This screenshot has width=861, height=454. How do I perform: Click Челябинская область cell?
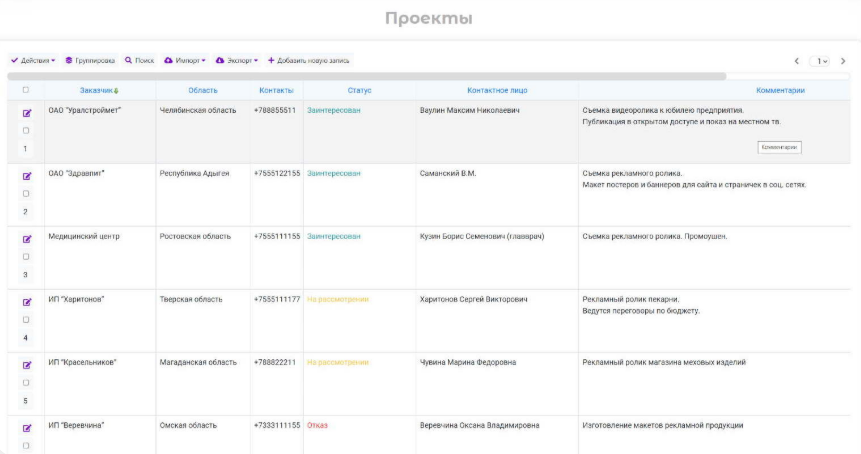coord(198,110)
